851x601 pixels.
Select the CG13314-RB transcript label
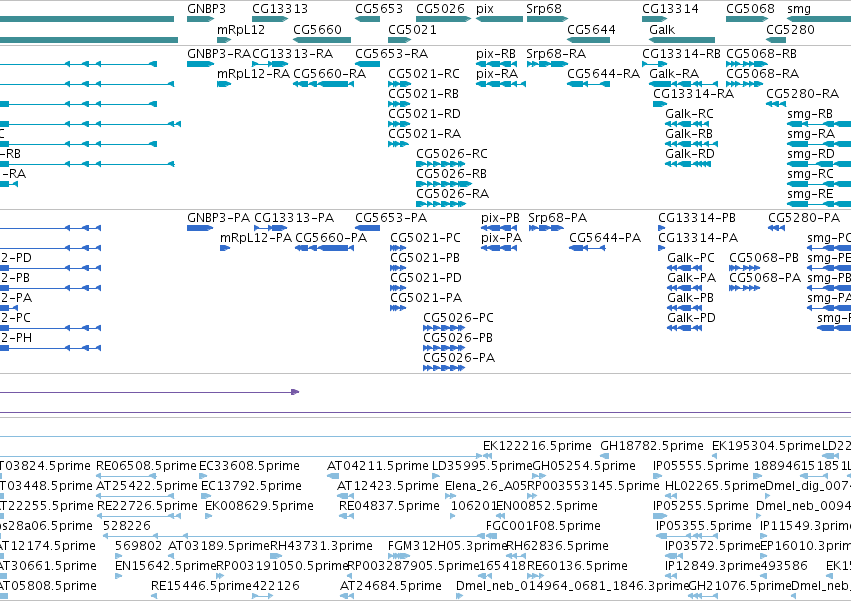pos(681,54)
